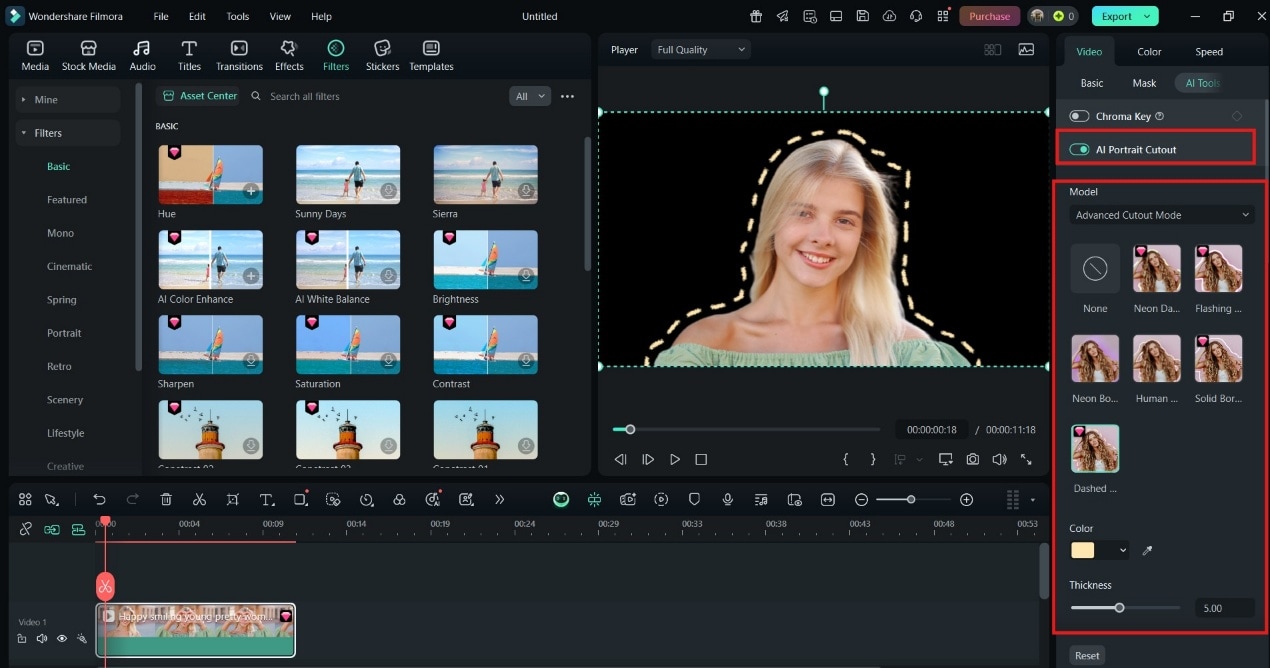The width and height of the screenshot is (1270, 668).
Task: Click the speed clock icon in timeline toolbar
Action: pyautogui.click(x=366, y=499)
